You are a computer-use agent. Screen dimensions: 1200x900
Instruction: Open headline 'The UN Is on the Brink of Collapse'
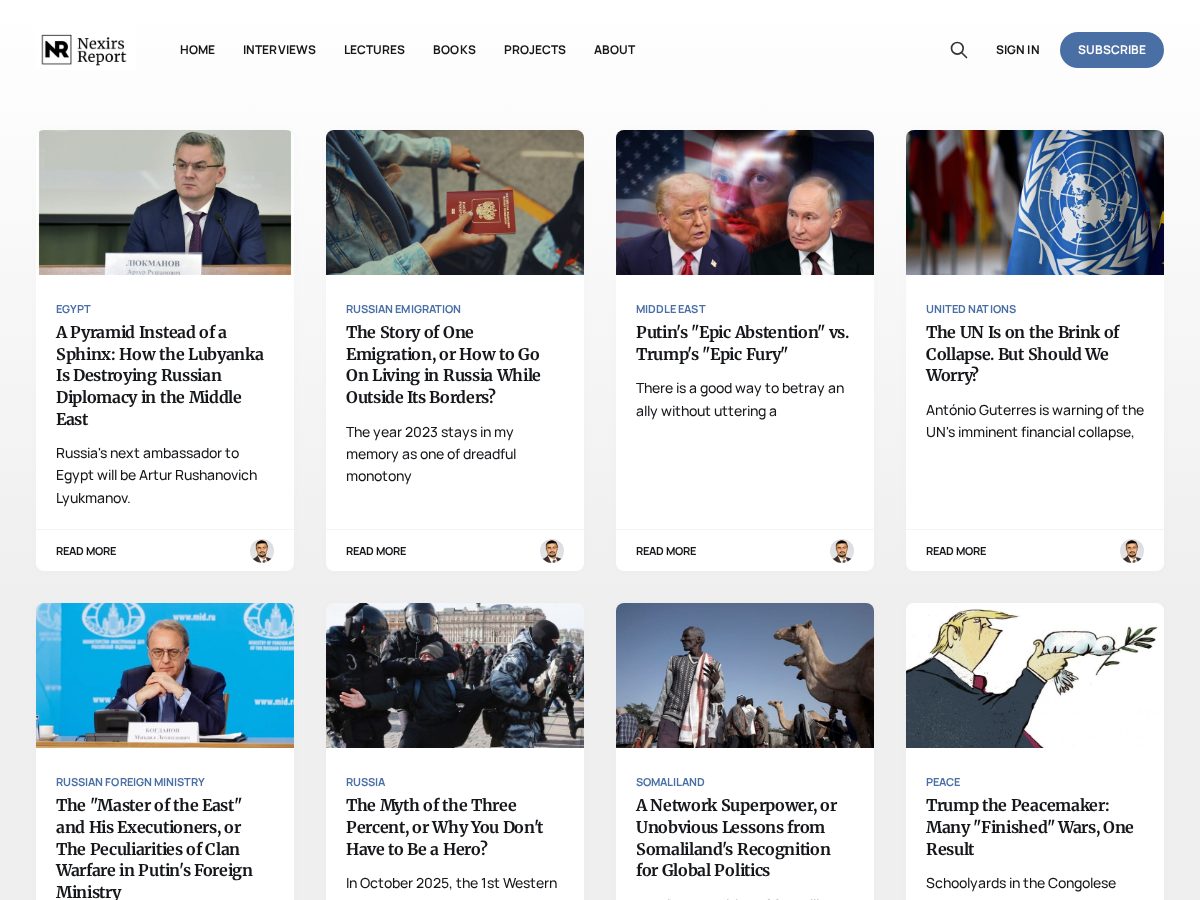[x=1022, y=354]
